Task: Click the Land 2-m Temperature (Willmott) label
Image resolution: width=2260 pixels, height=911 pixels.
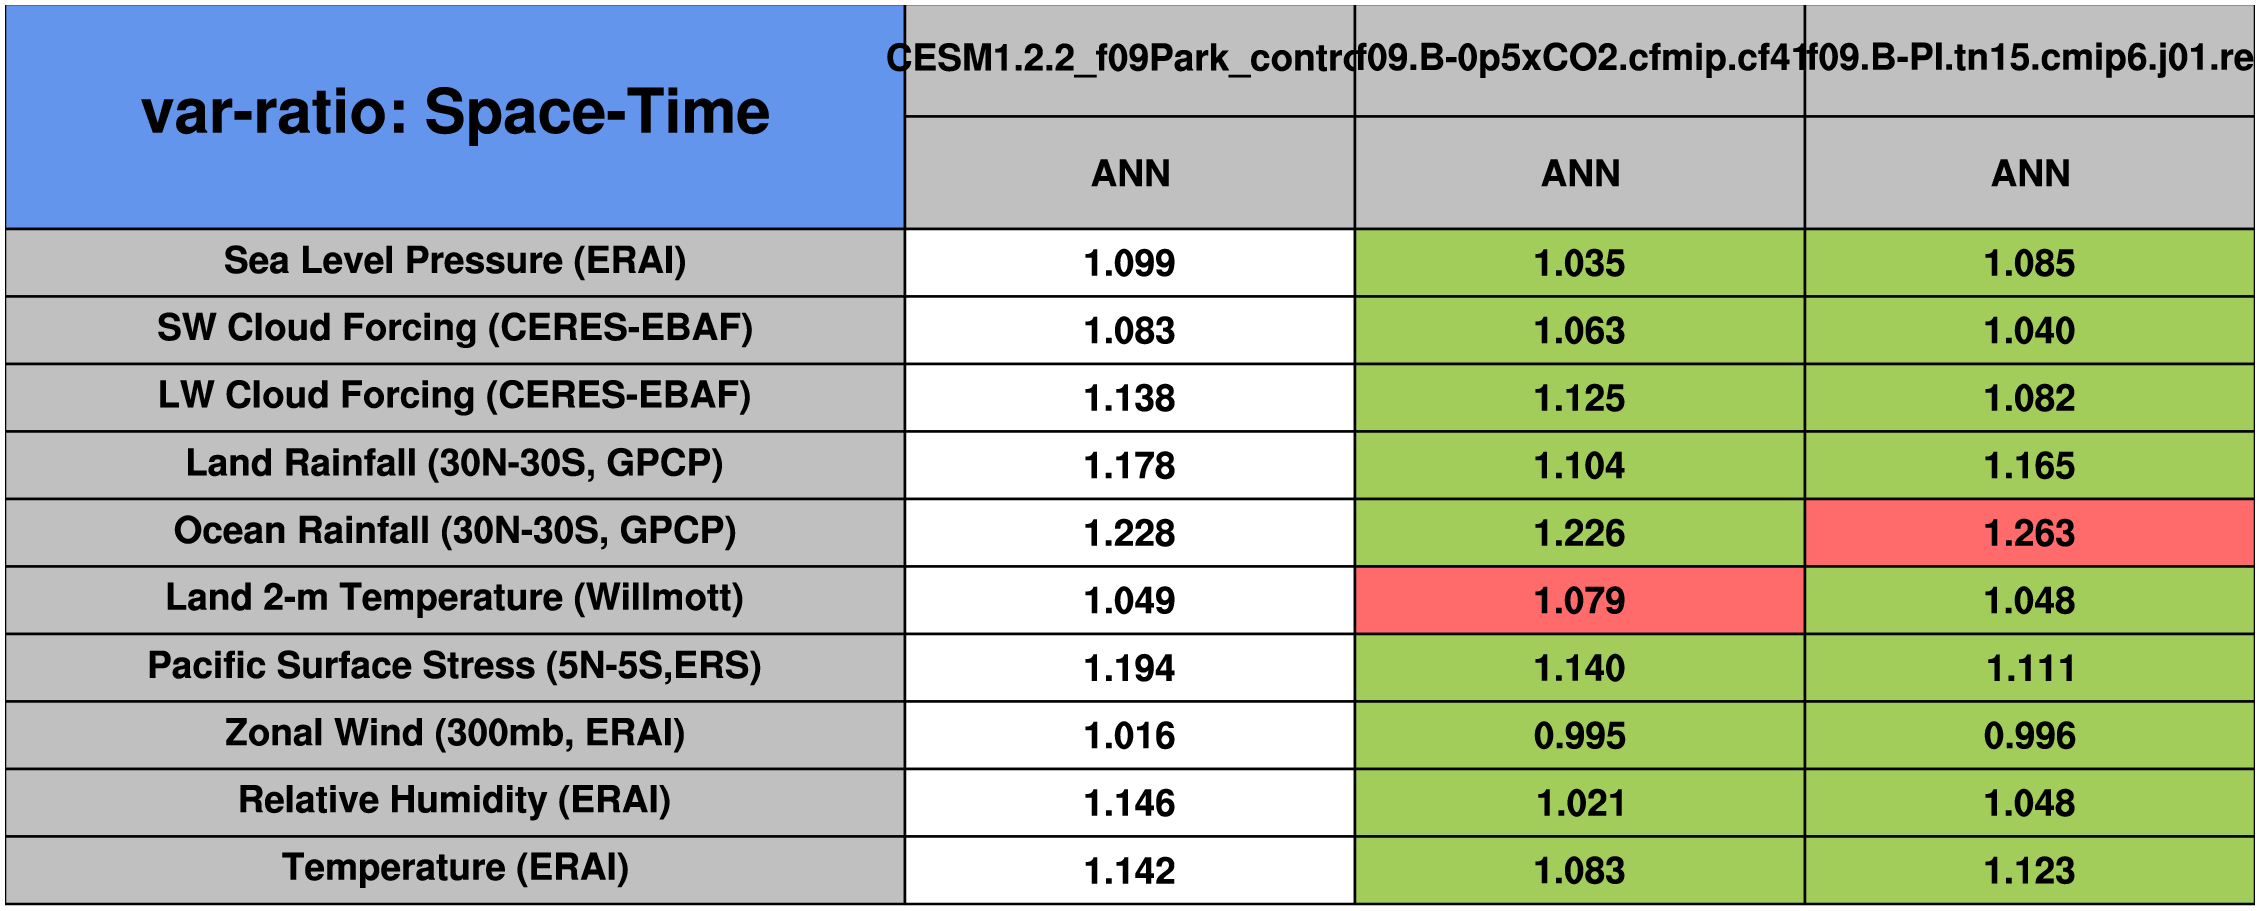Action: [455, 599]
